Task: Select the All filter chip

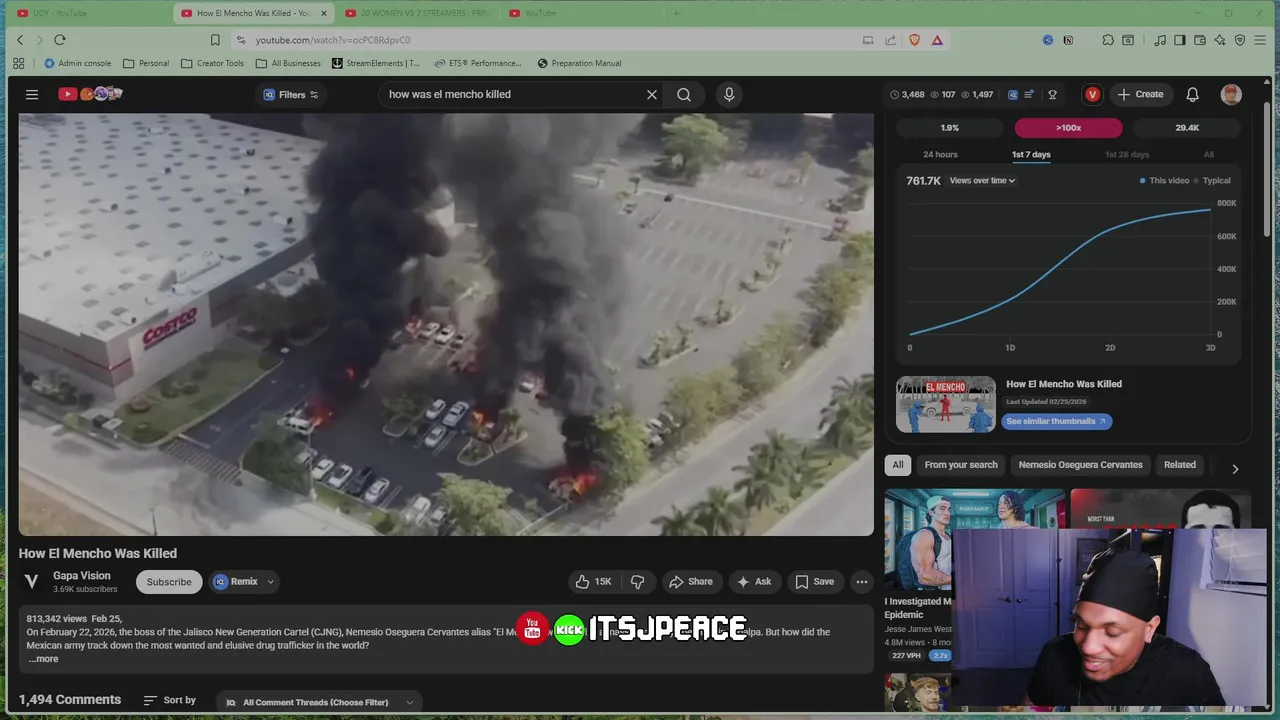Action: pyautogui.click(x=898, y=465)
